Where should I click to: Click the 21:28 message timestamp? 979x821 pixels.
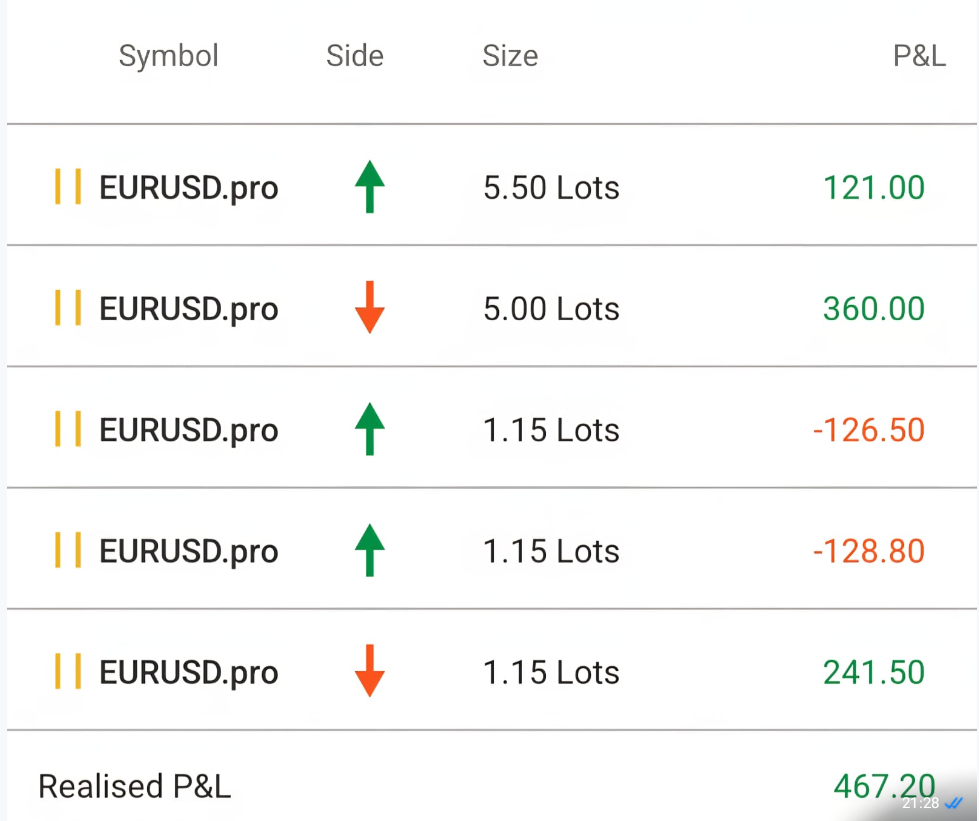point(920,804)
